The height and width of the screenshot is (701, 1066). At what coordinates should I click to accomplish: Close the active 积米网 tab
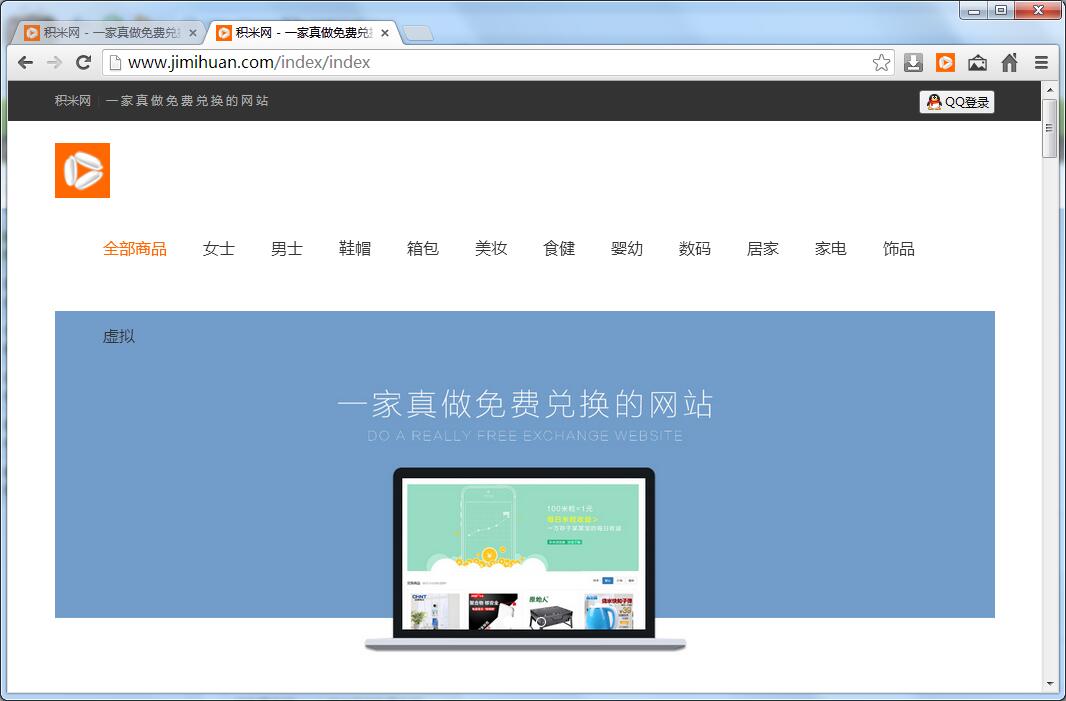pos(385,33)
